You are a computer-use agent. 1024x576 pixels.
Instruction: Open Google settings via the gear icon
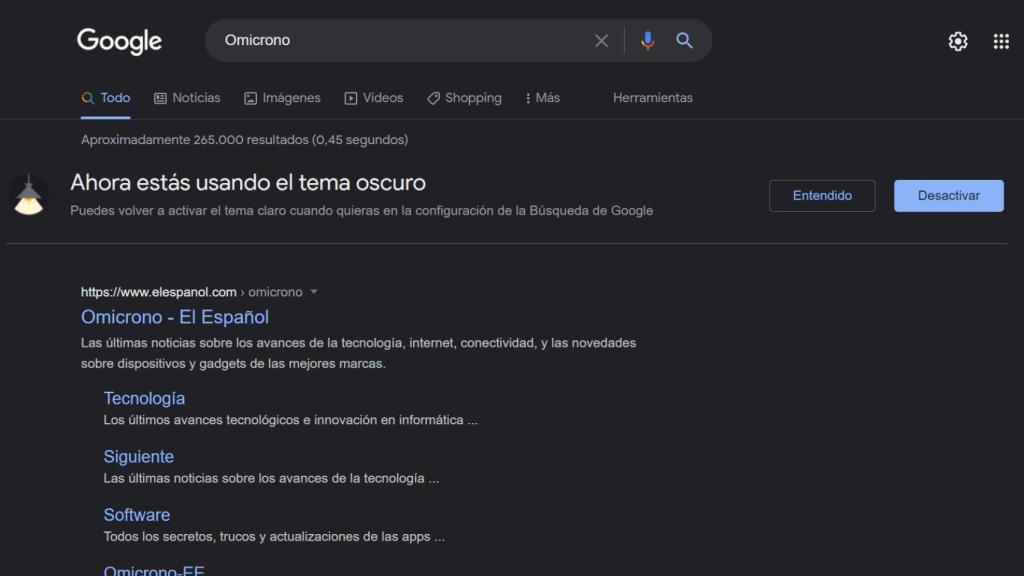[x=957, y=41]
